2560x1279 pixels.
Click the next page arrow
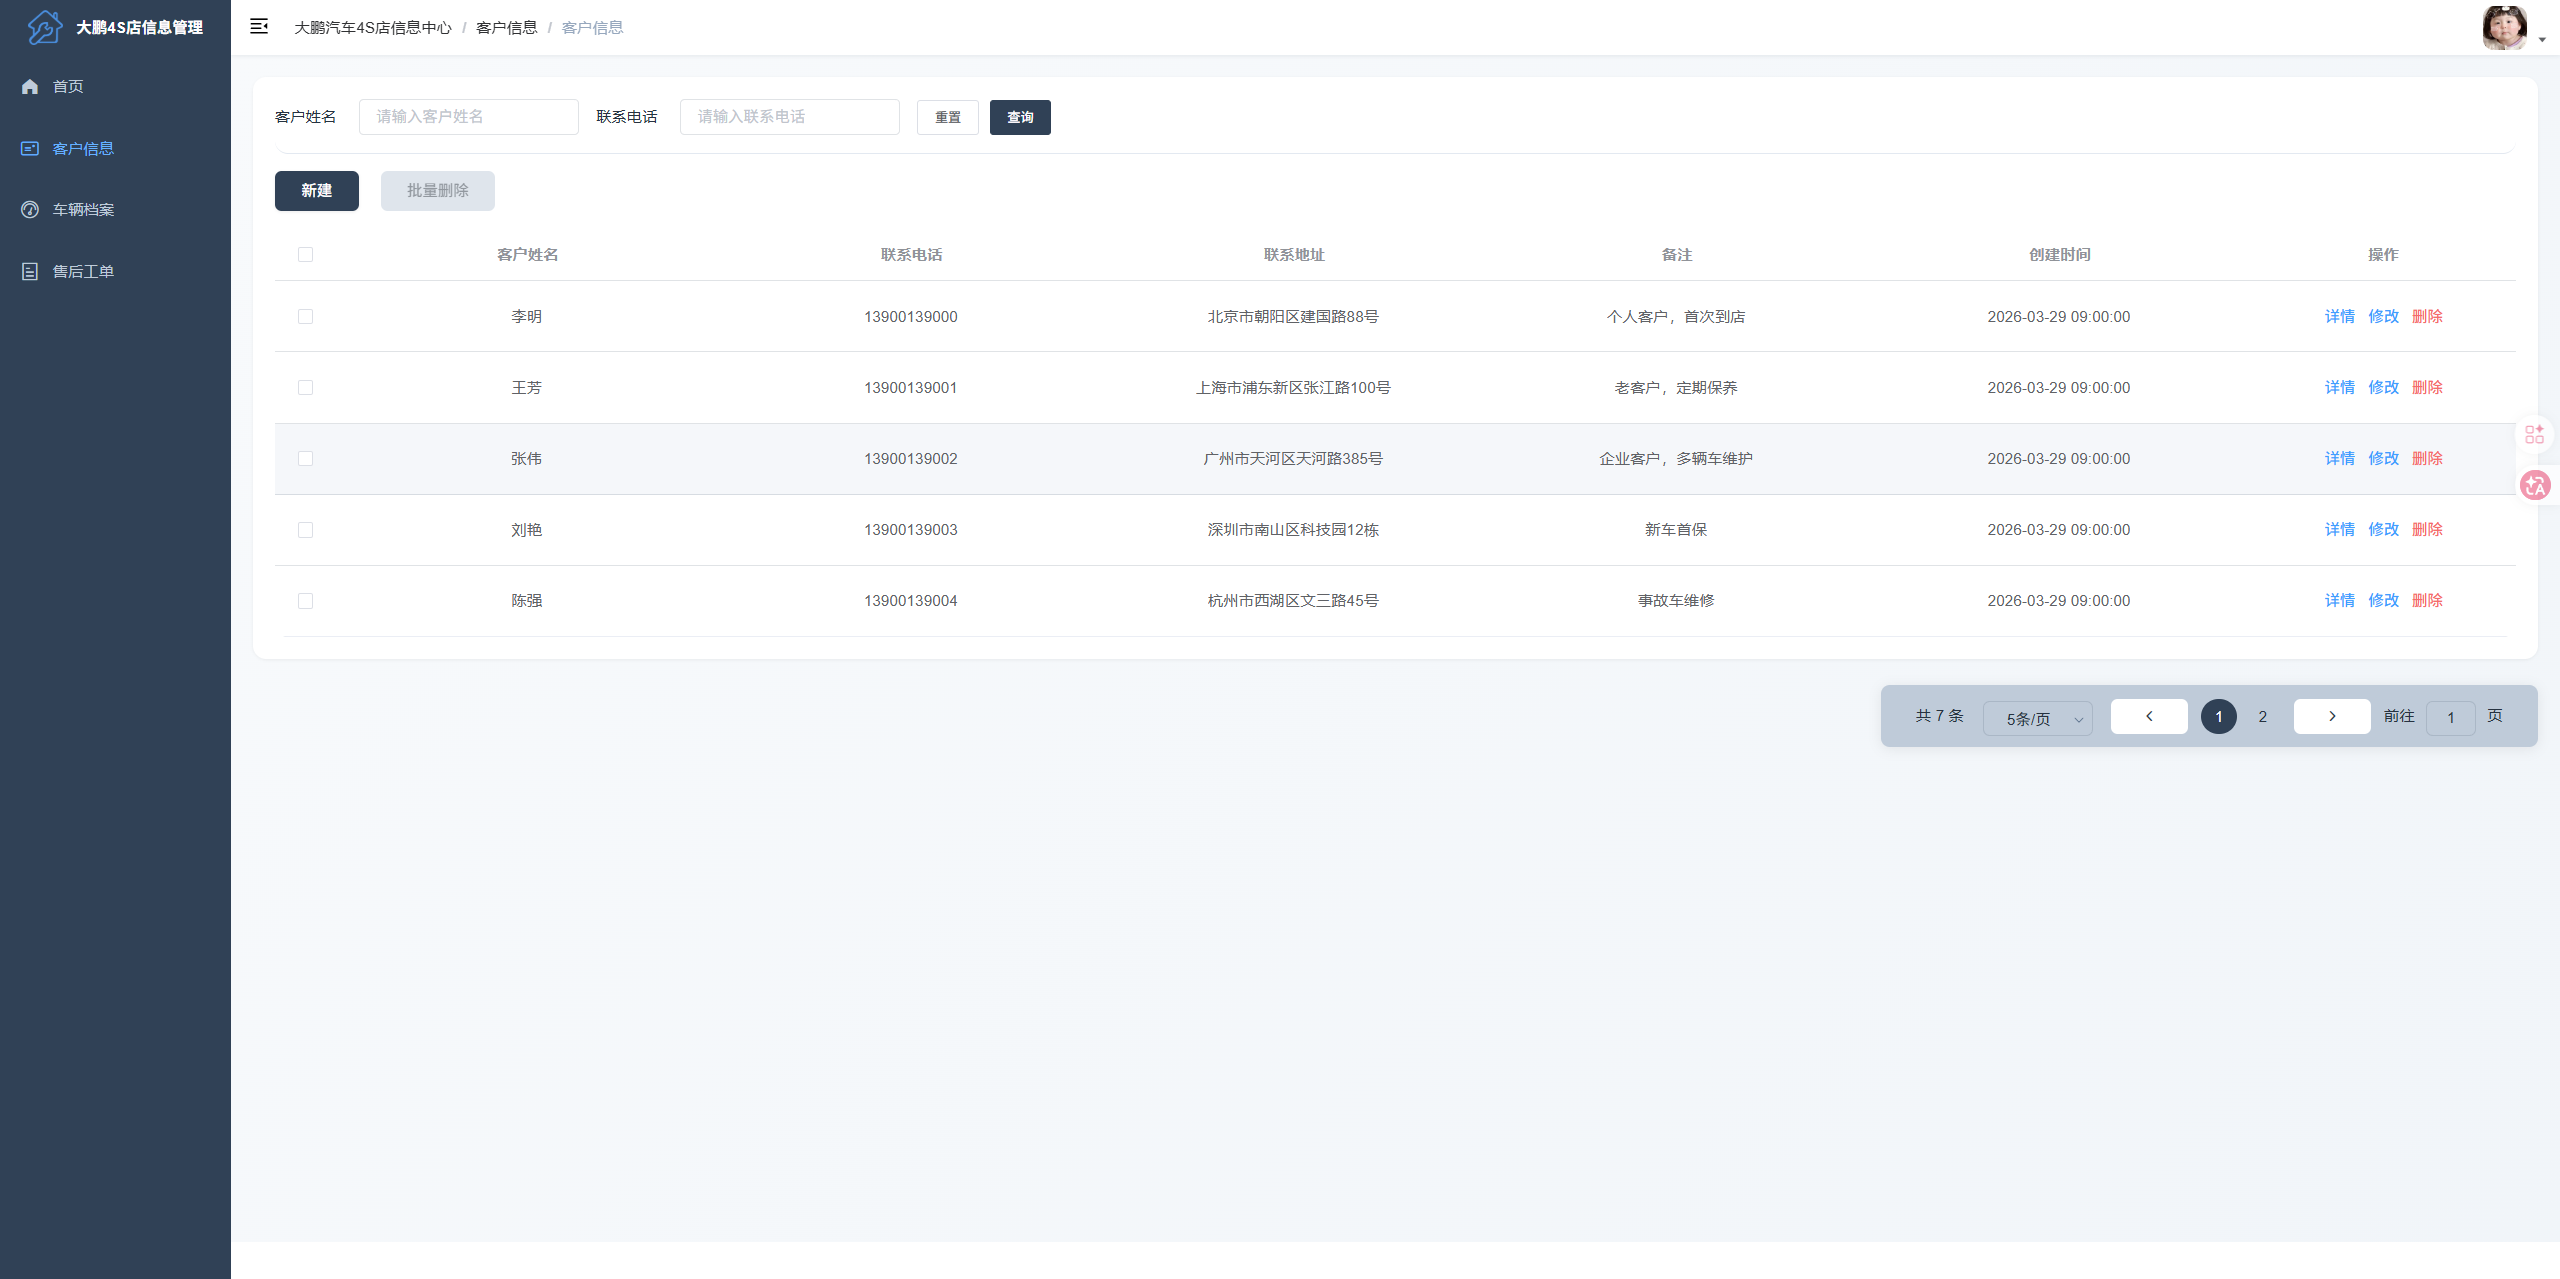2332,717
